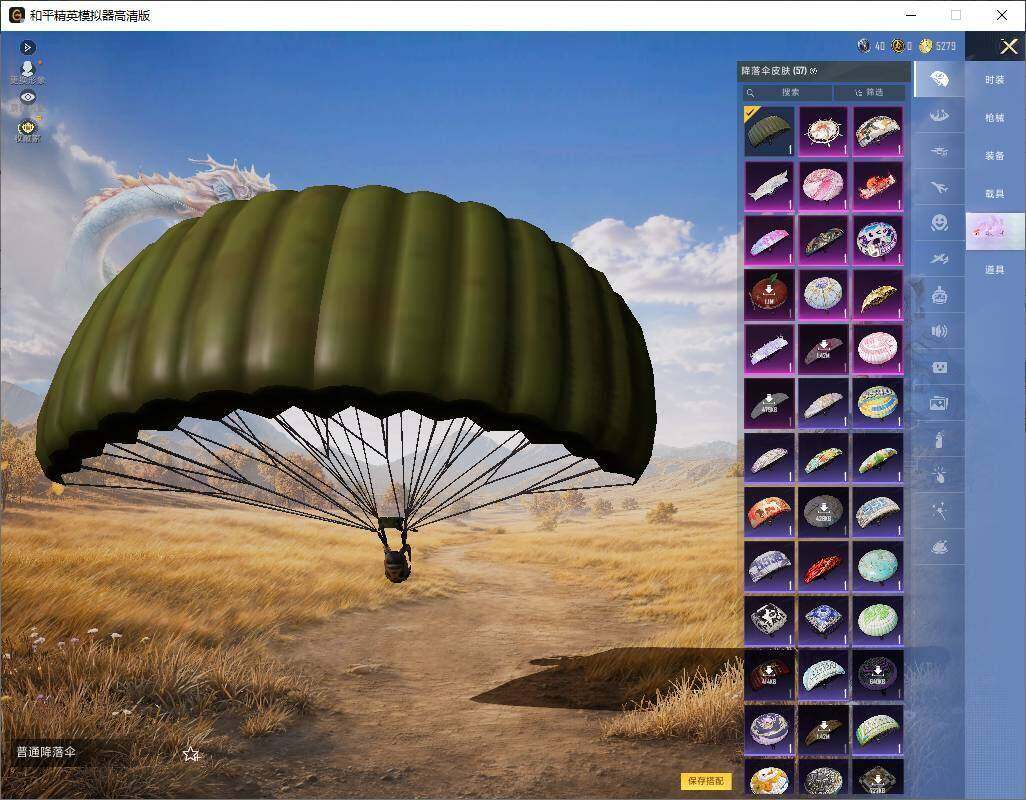Open the 道具 tab
Image resolution: width=1026 pixels, height=800 pixels.
tap(995, 270)
